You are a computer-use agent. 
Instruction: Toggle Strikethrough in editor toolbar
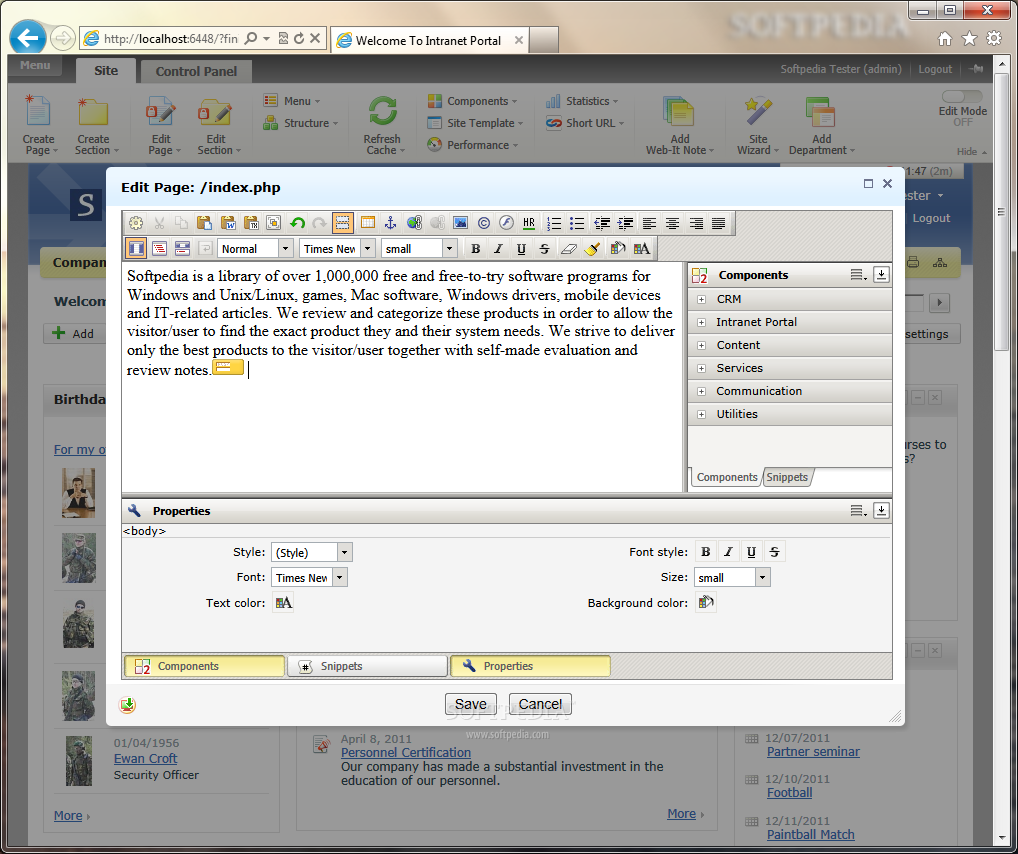544,248
